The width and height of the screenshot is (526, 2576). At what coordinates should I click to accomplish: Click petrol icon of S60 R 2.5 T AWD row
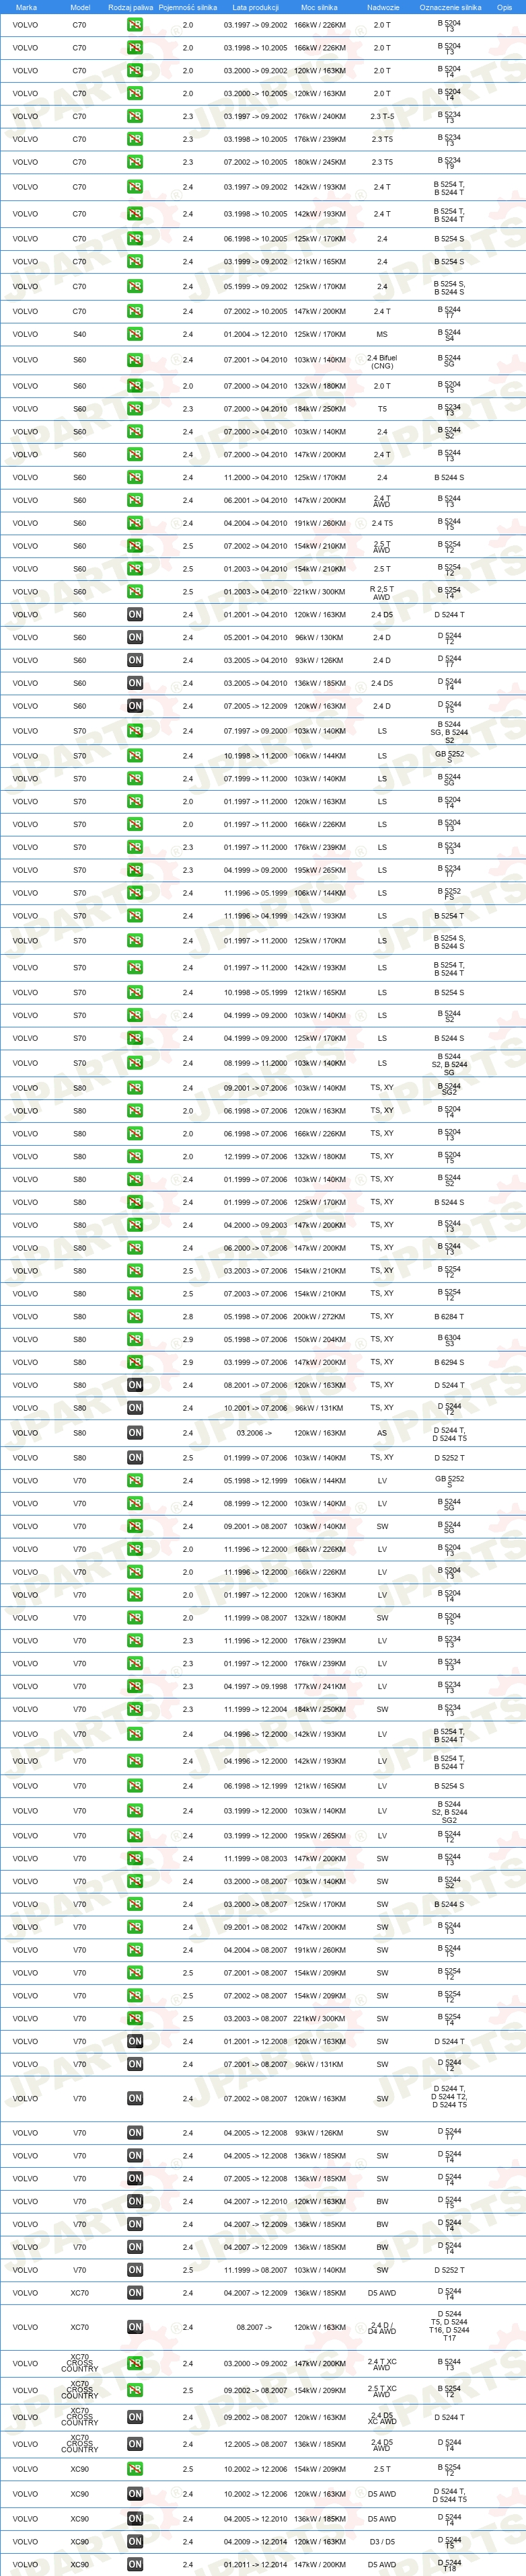135,592
